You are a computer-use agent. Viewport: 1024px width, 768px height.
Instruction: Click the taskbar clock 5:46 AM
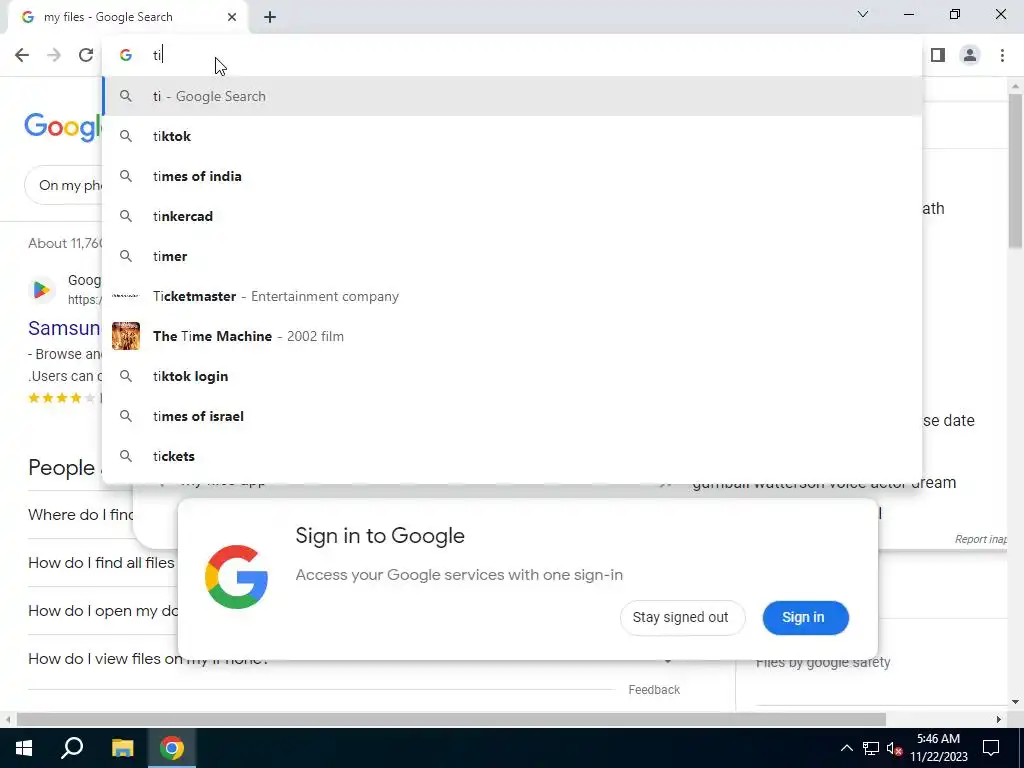tap(938, 748)
